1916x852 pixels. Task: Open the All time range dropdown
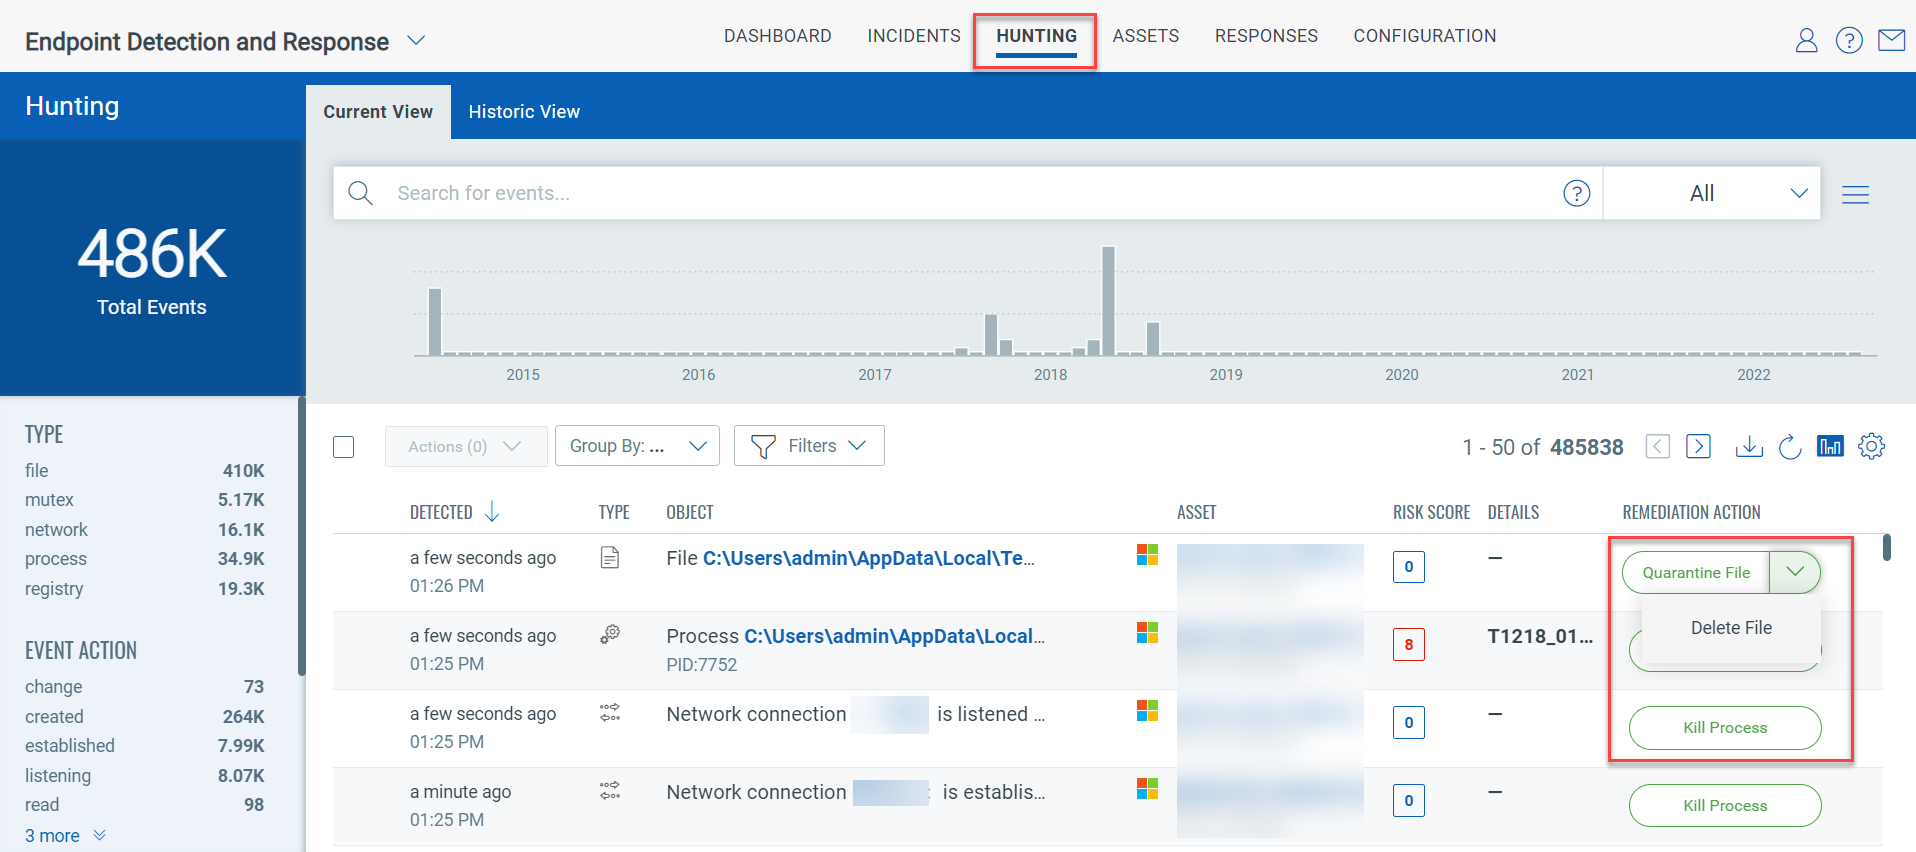pos(1712,193)
